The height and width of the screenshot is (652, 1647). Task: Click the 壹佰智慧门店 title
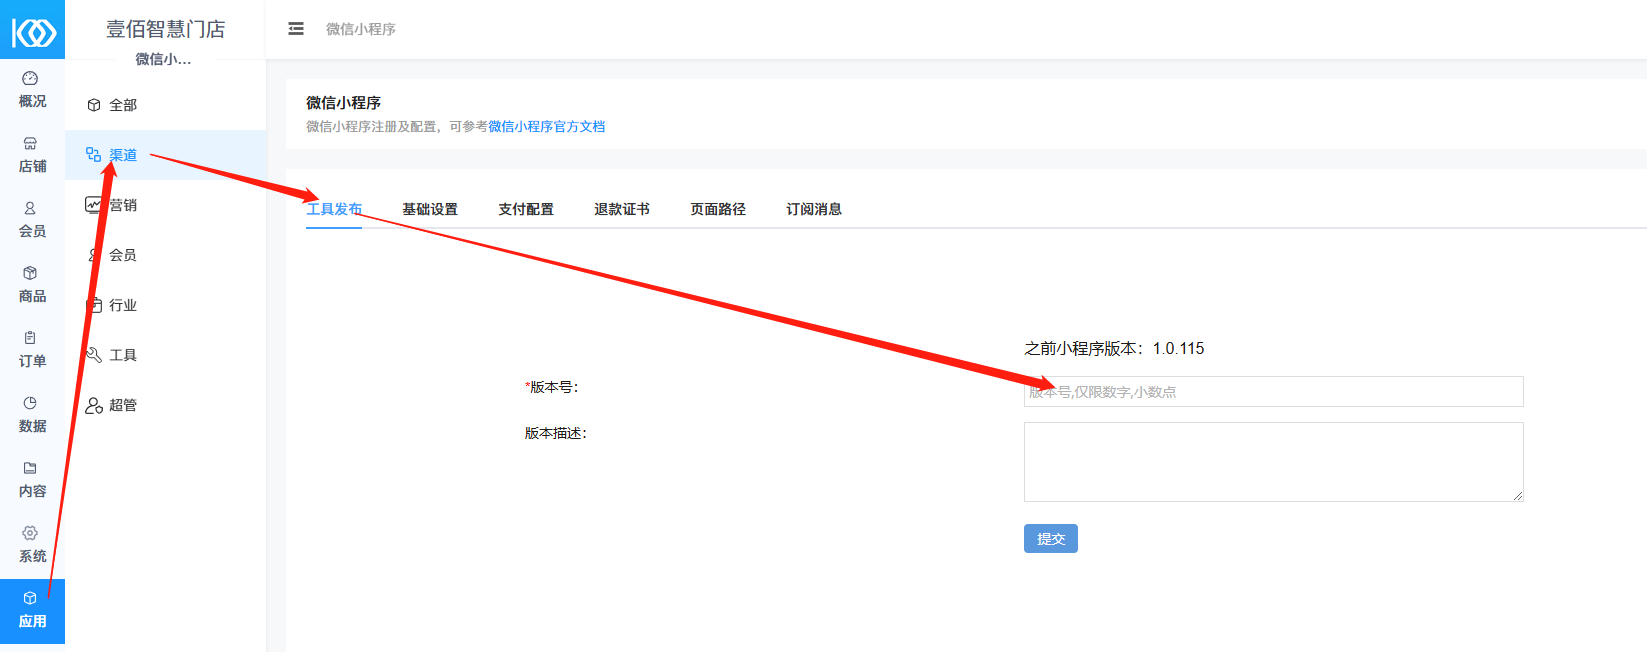click(166, 29)
